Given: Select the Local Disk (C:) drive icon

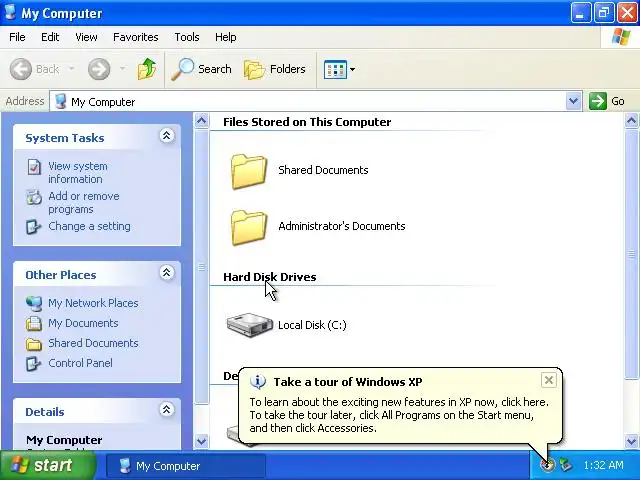Looking at the screenshot, I should click(x=249, y=325).
